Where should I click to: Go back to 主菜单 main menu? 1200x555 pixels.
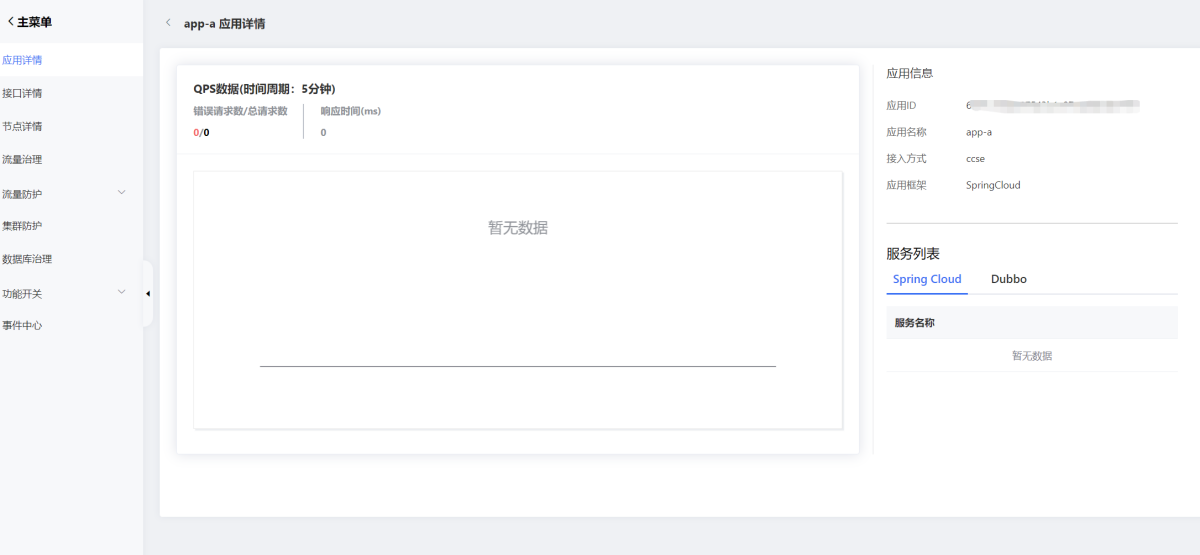[29, 21]
